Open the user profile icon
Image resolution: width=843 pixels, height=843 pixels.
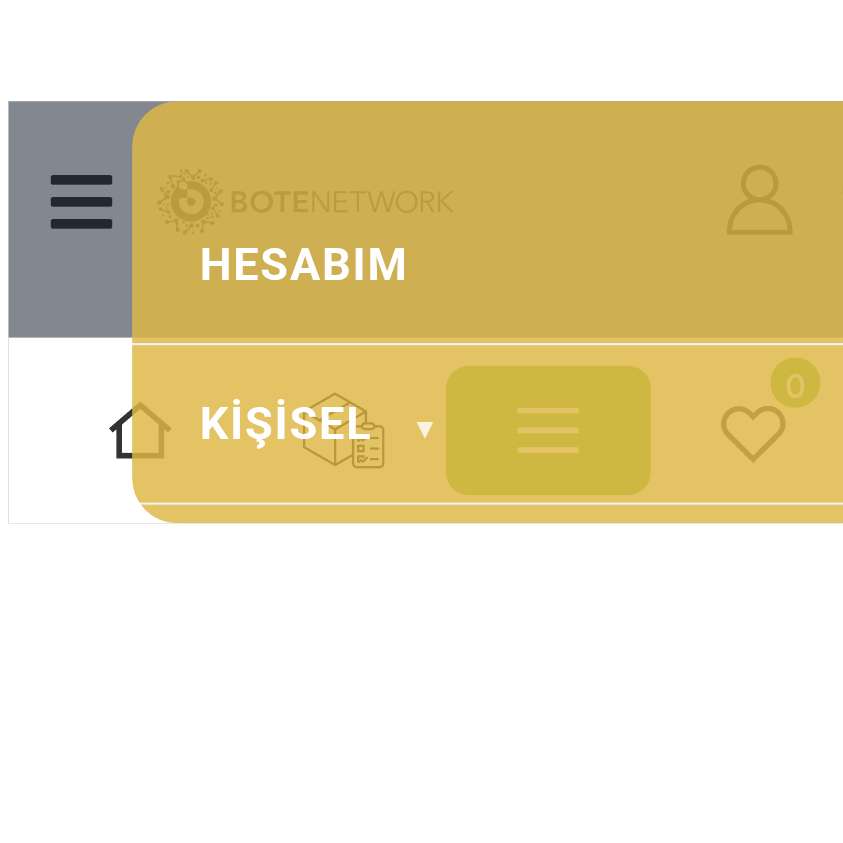click(759, 200)
